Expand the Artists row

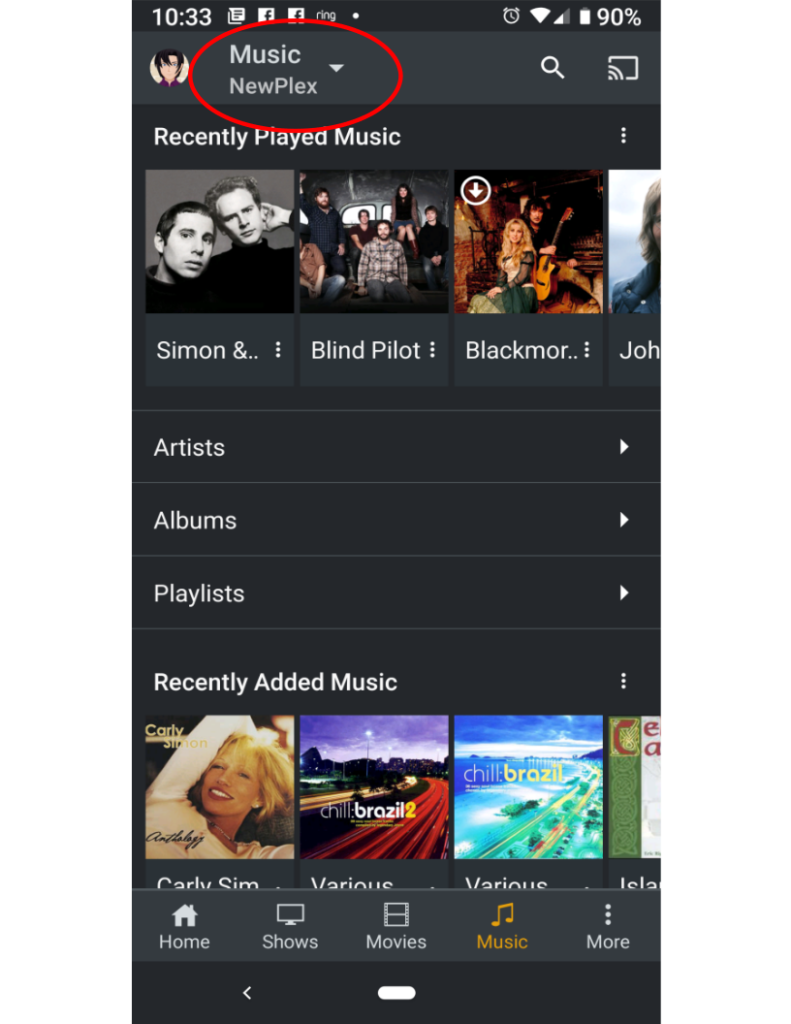396,447
